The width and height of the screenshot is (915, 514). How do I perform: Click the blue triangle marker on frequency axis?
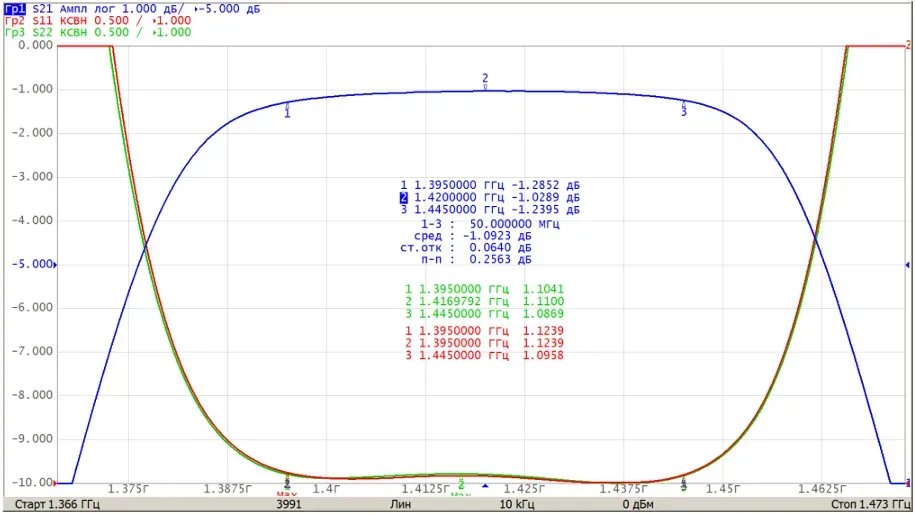(485, 486)
